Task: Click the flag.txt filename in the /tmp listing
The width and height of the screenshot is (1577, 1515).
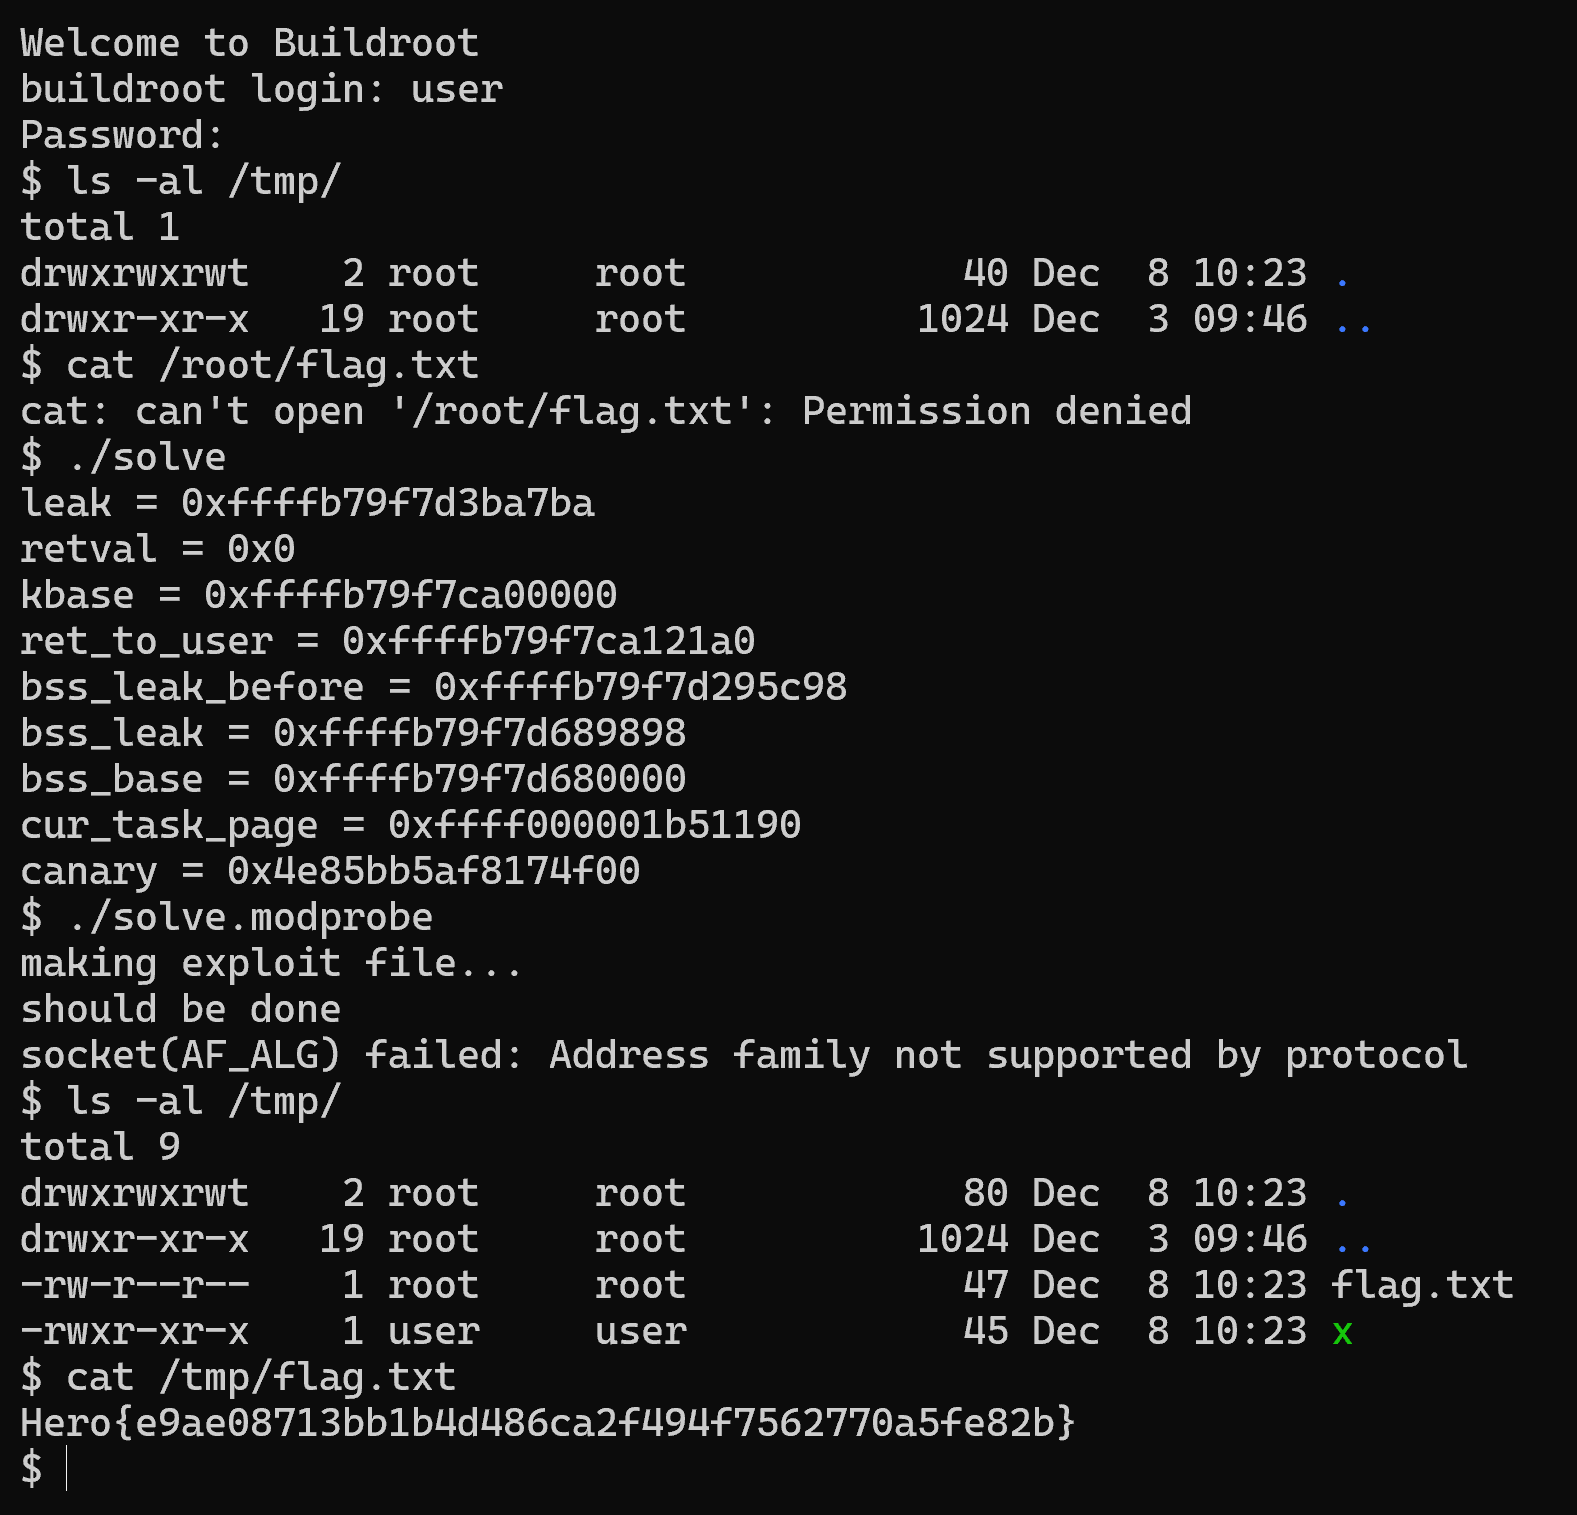Action: coord(1422,1285)
